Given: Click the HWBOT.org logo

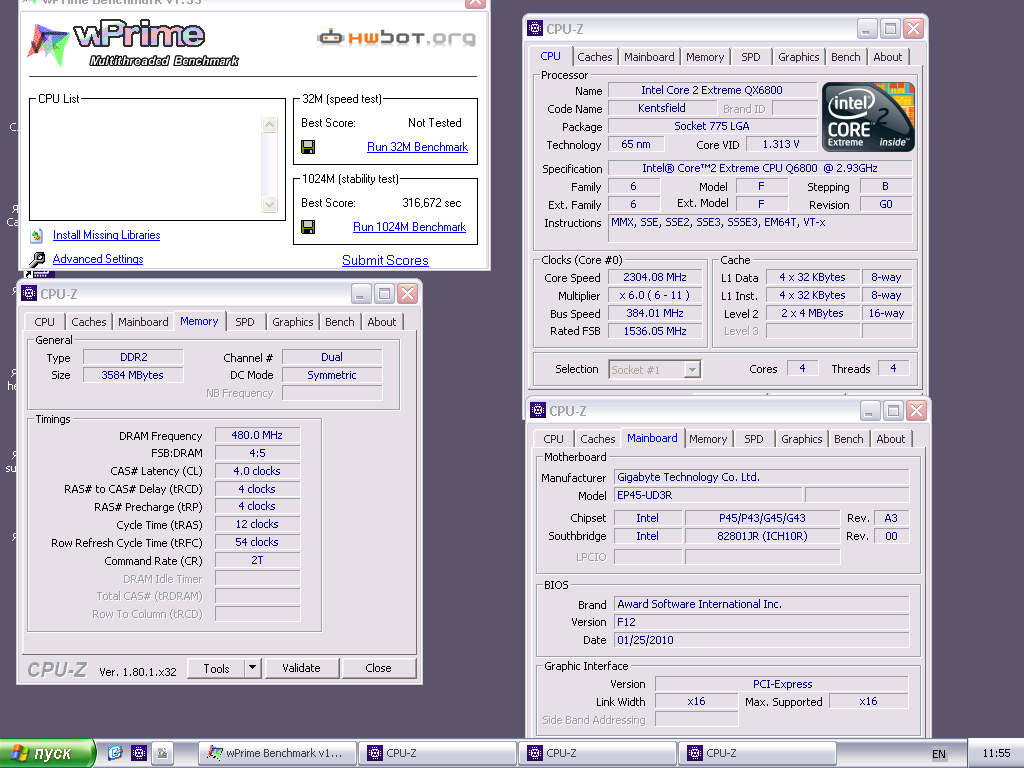Looking at the screenshot, I should coord(396,38).
